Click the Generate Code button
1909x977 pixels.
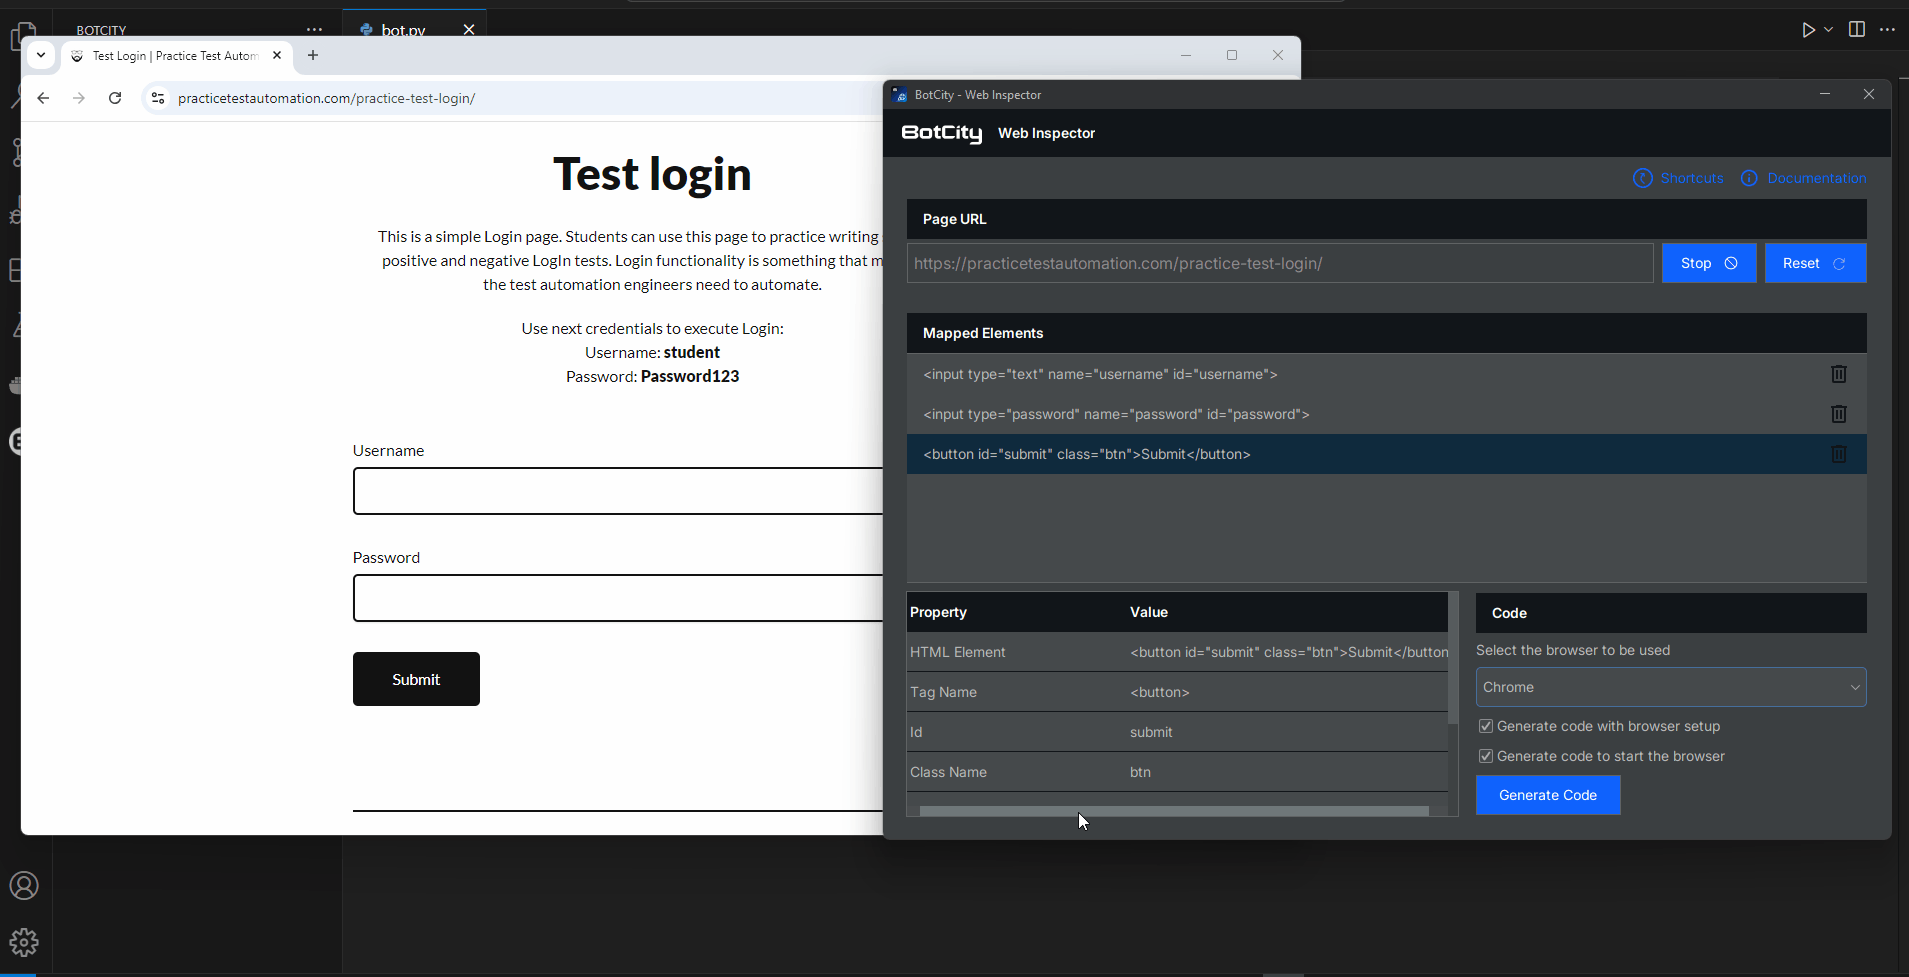[x=1548, y=795]
